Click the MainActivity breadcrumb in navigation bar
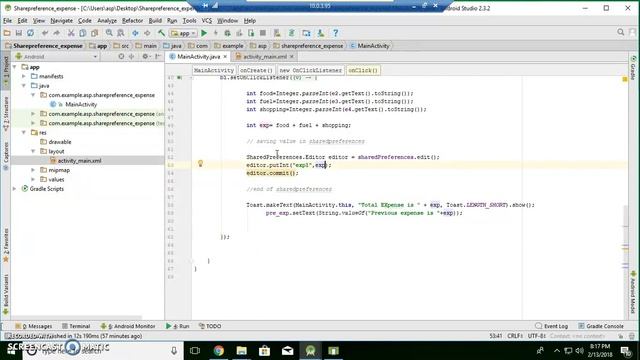Image resolution: width=640 pixels, height=360 pixels. [x=370, y=46]
